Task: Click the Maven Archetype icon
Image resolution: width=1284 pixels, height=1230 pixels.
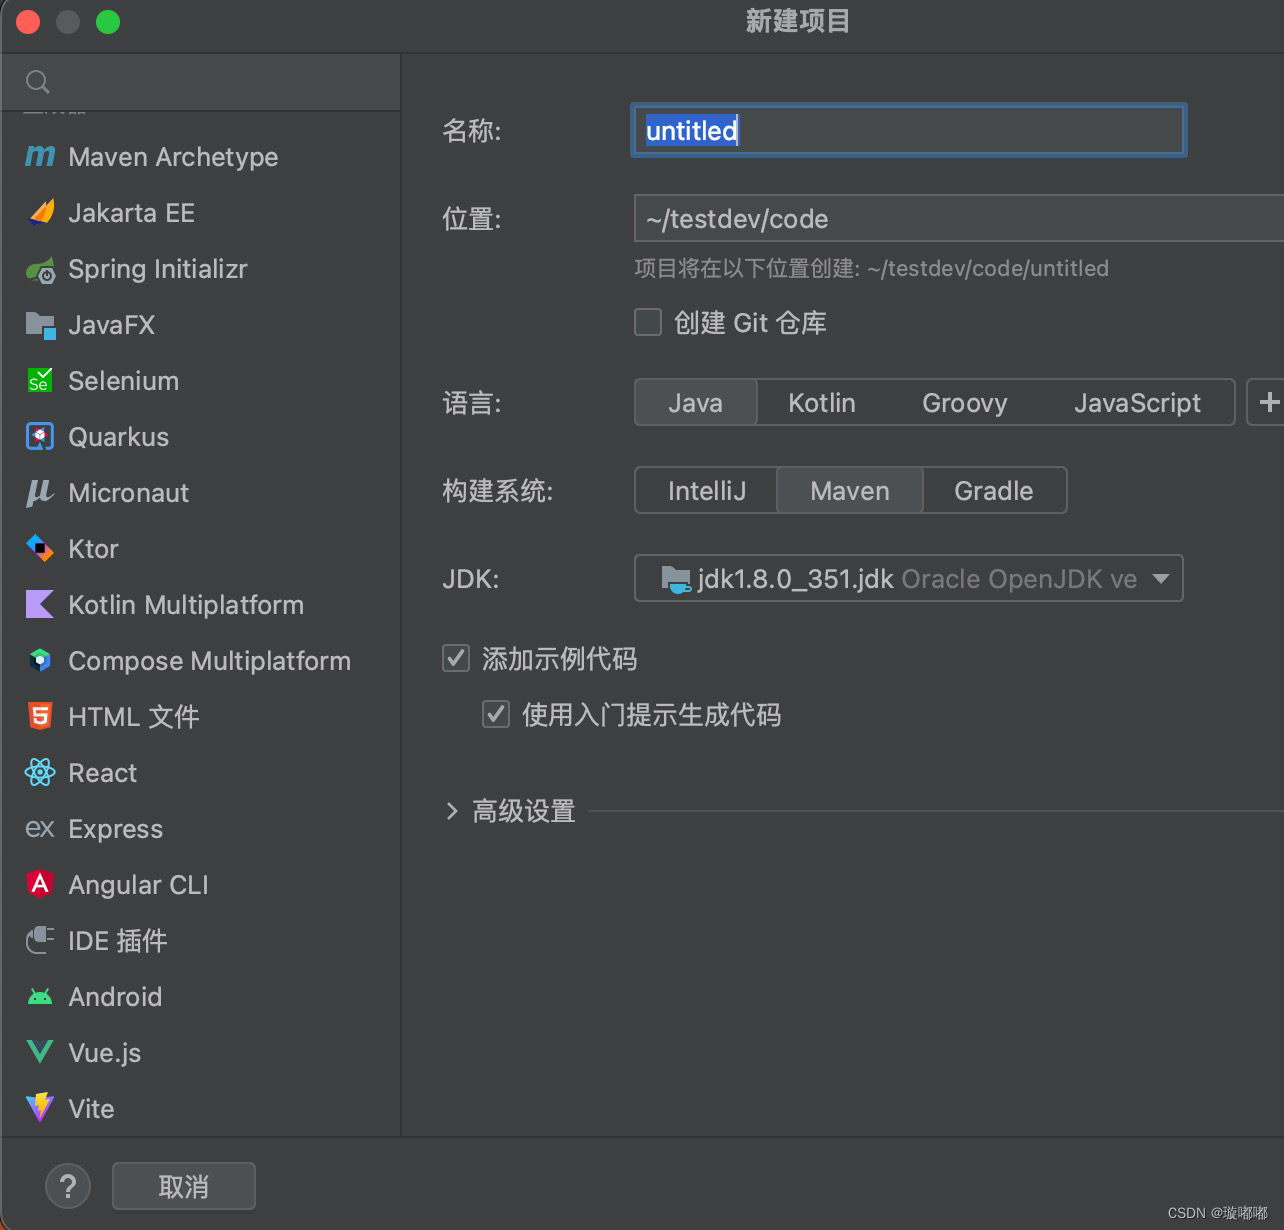Action: point(40,156)
